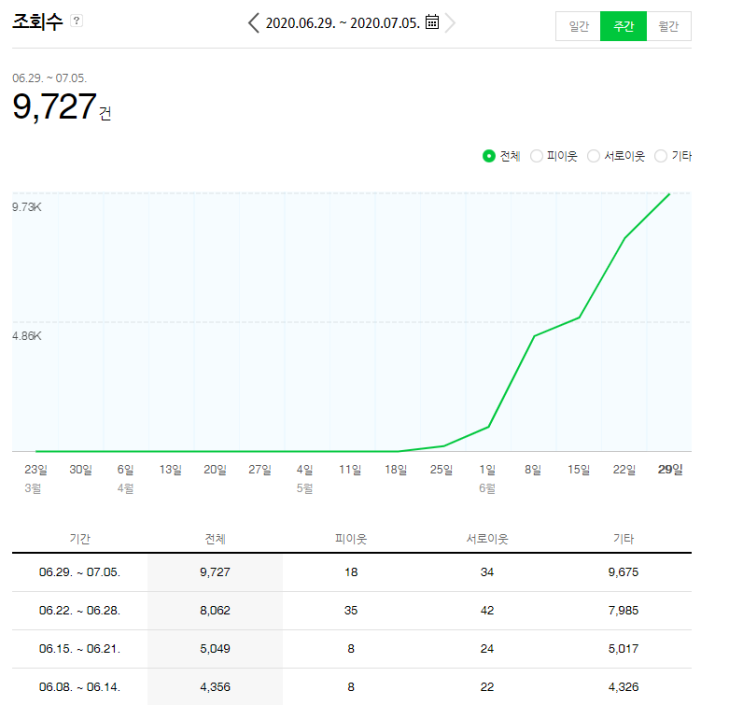Click the 5,049 total cell

pos(215,649)
